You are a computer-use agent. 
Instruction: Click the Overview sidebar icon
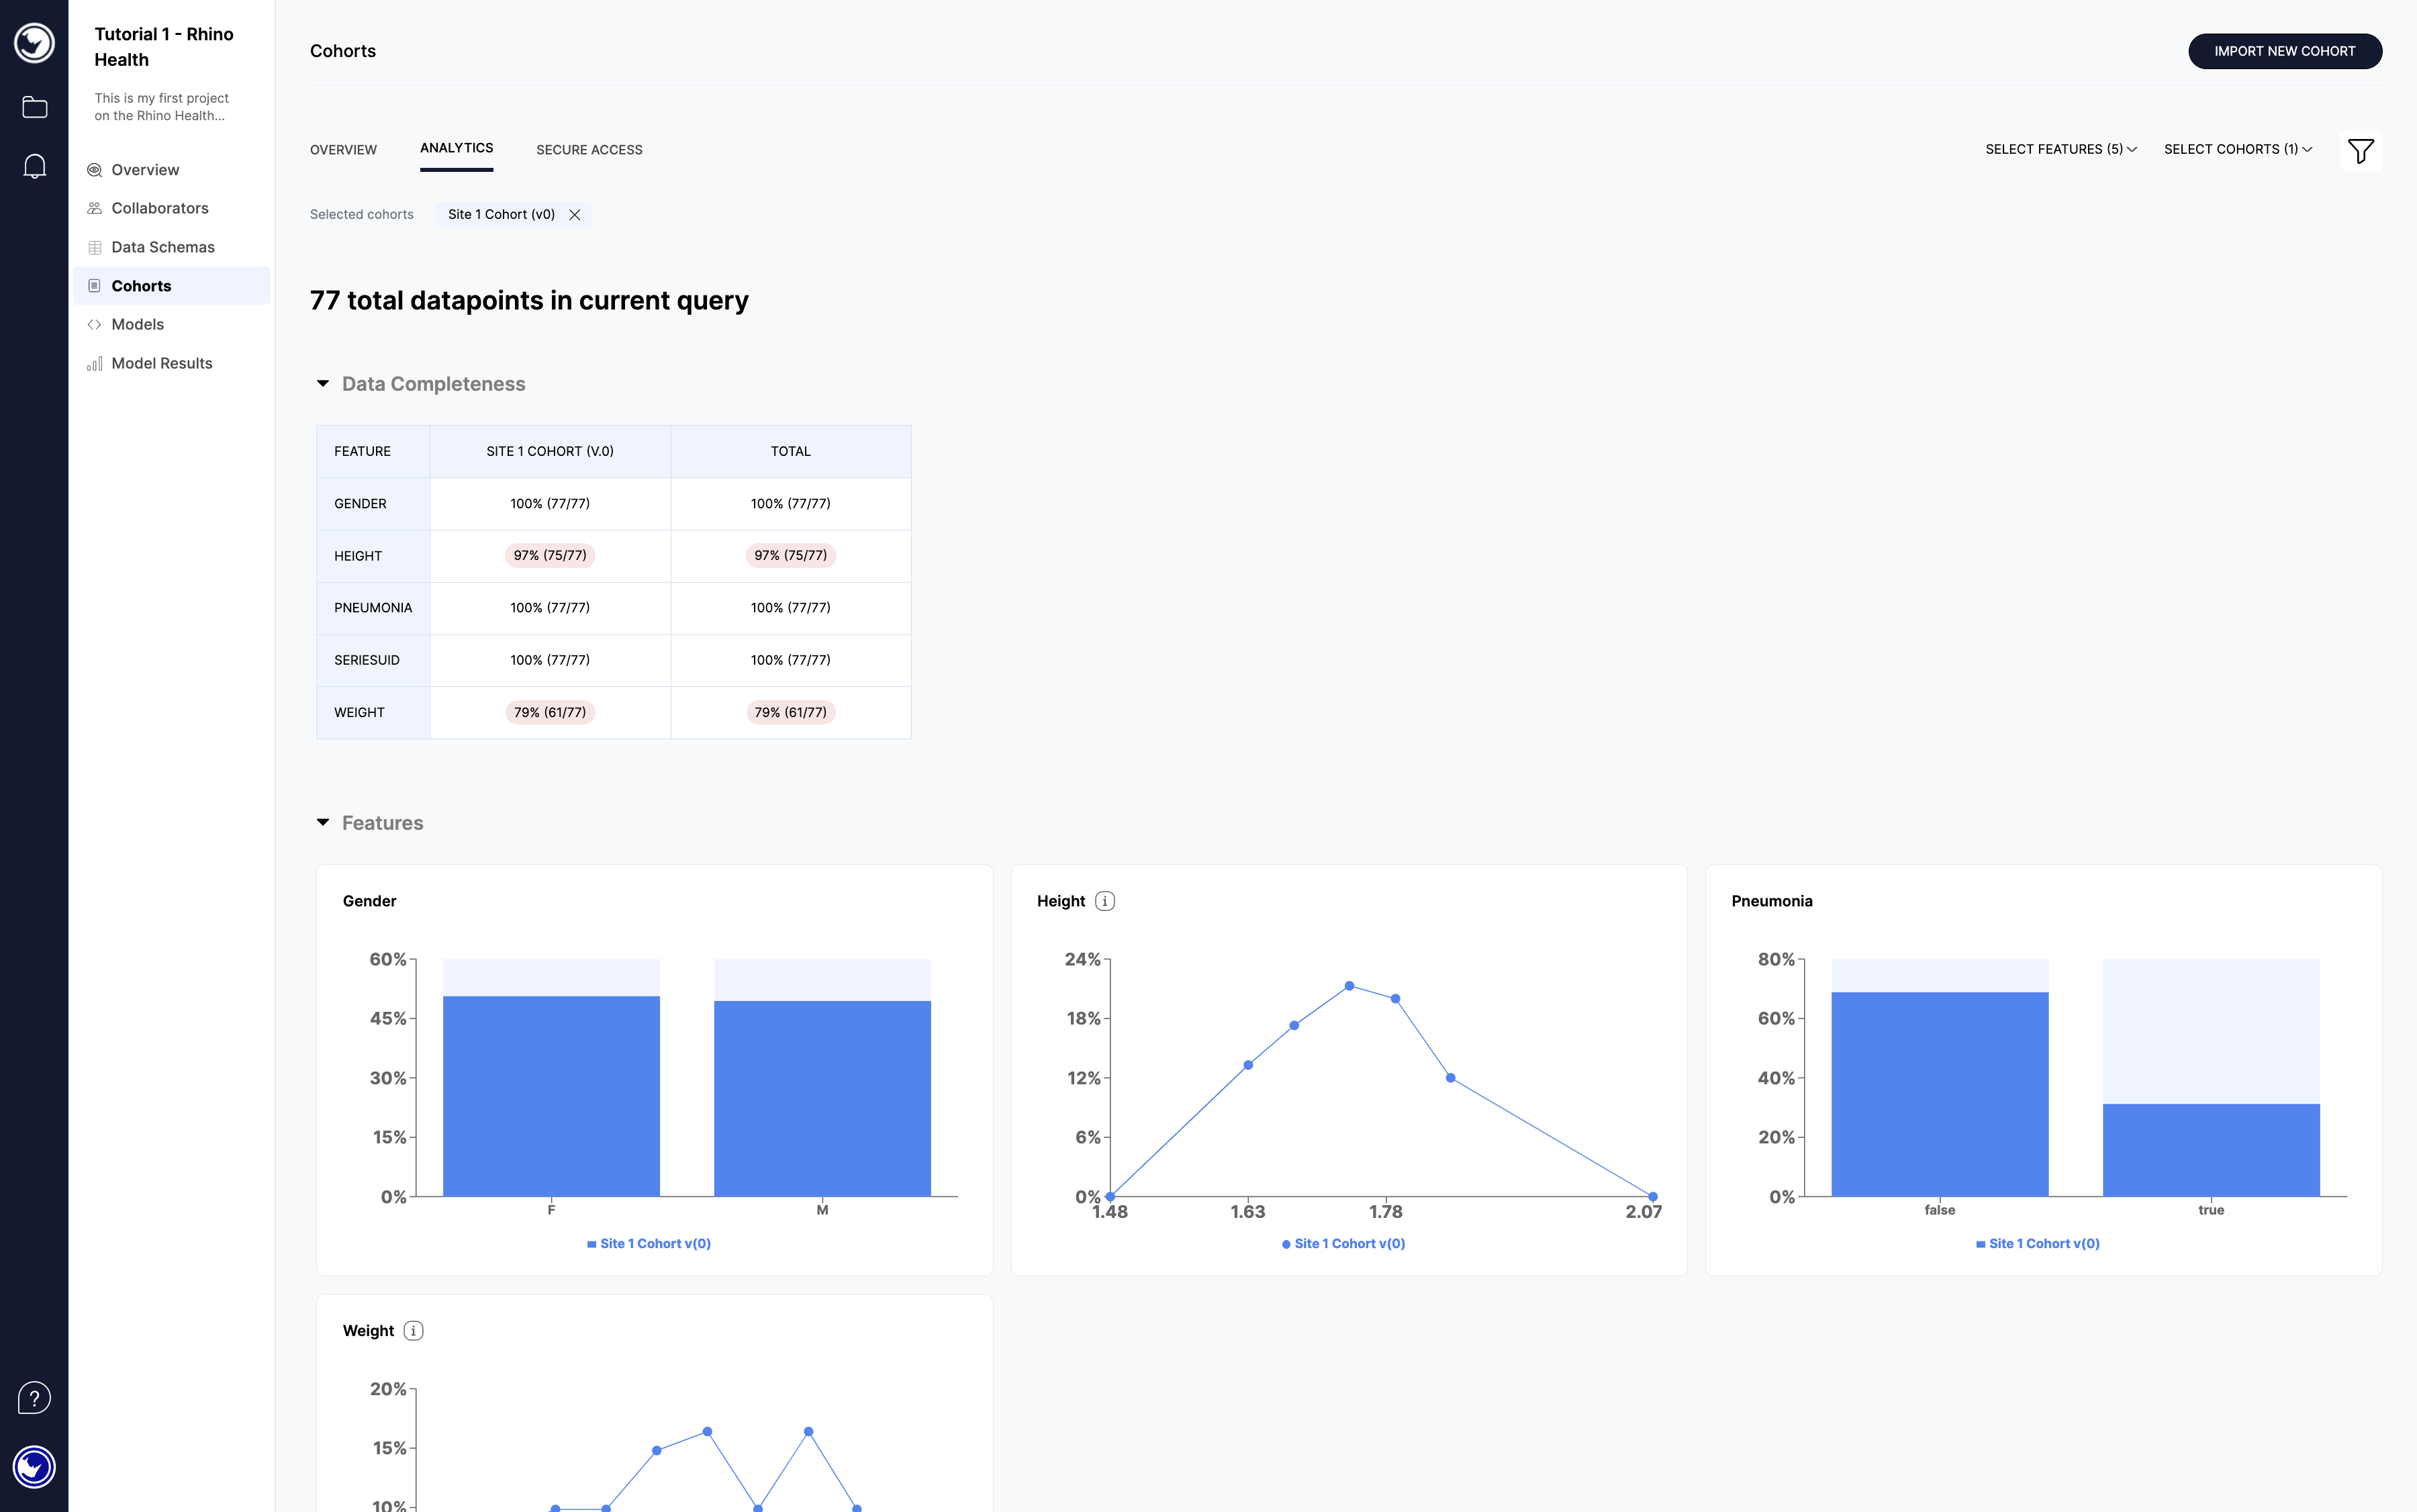tap(95, 170)
